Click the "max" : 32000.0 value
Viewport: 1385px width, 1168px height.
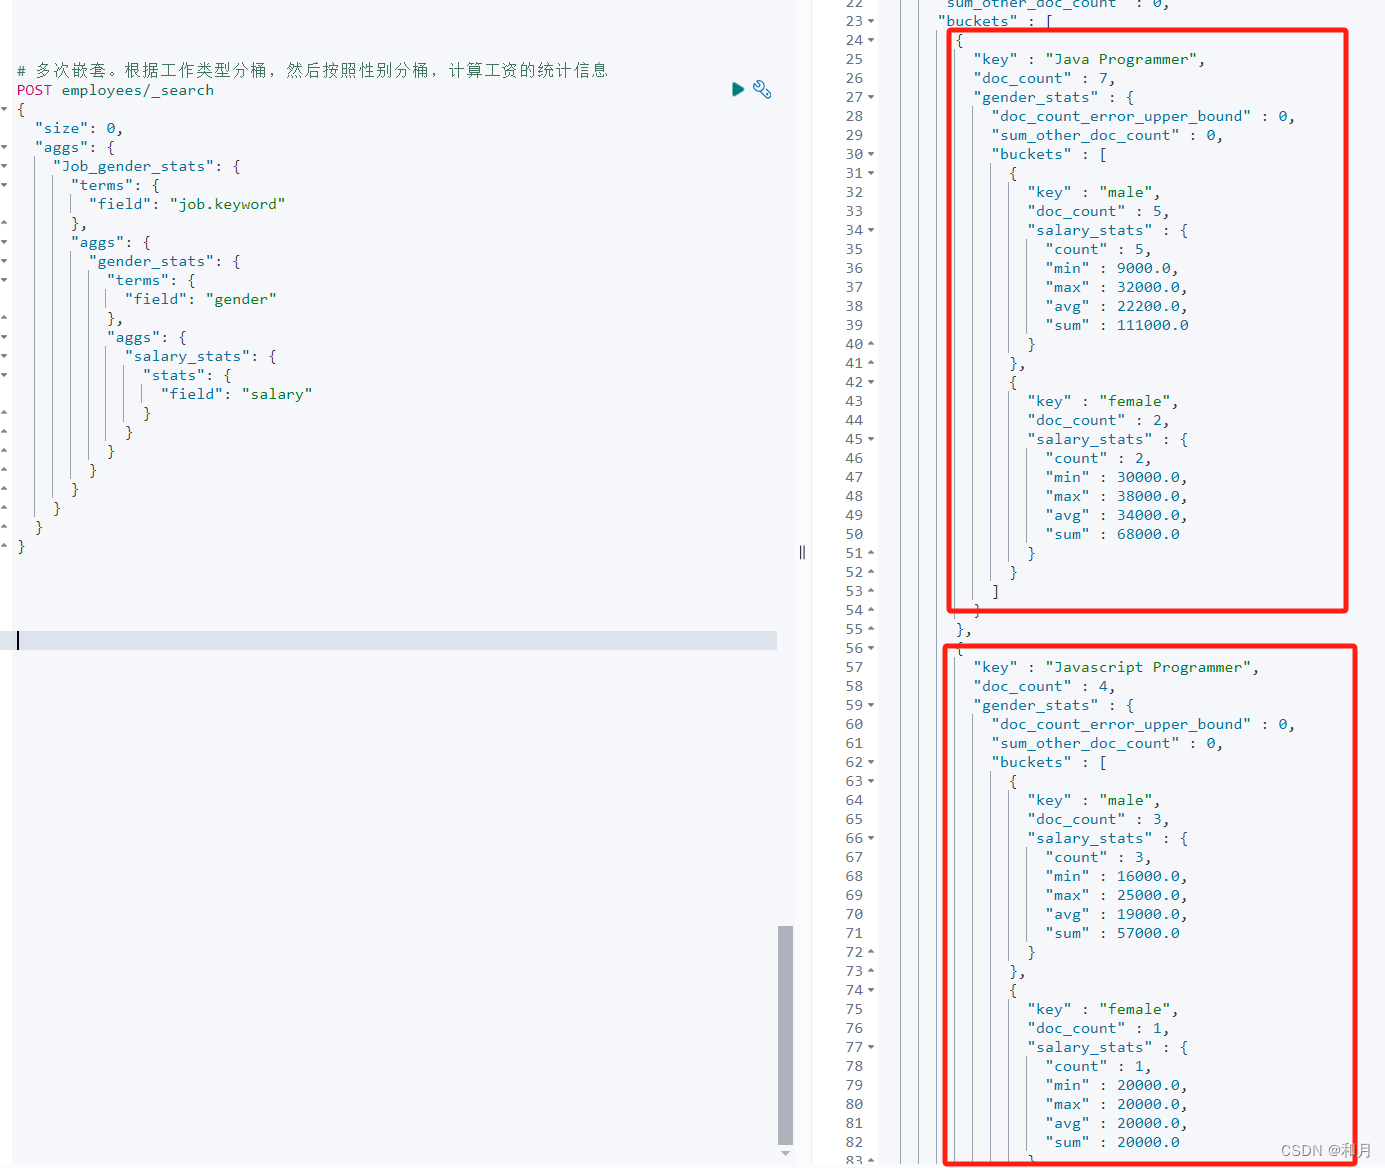(1147, 287)
